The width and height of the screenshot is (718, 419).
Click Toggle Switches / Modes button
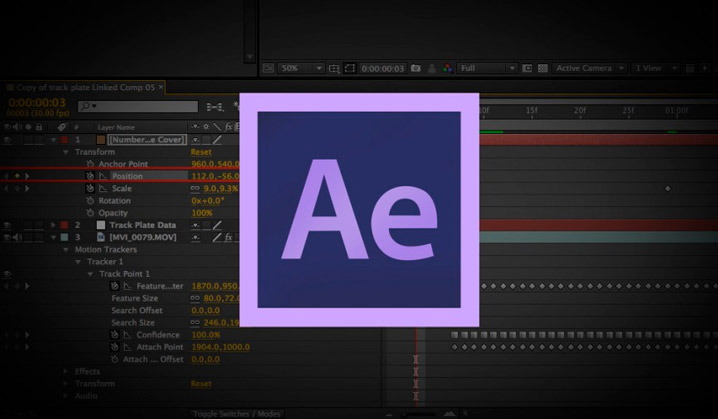(x=236, y=414)
